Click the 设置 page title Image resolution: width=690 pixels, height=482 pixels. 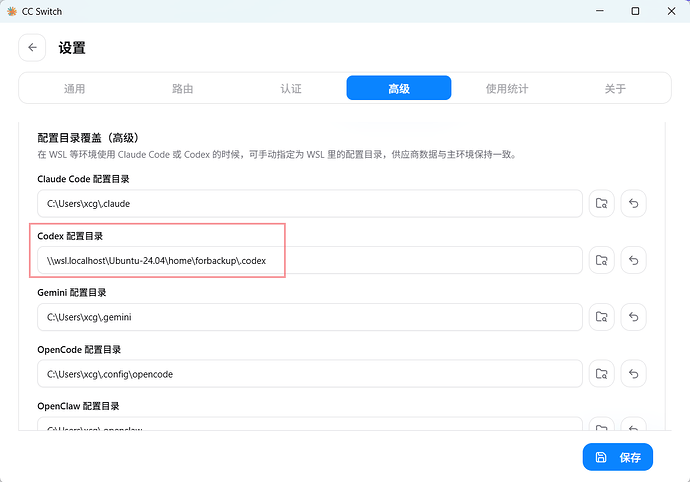coord(72,48)
